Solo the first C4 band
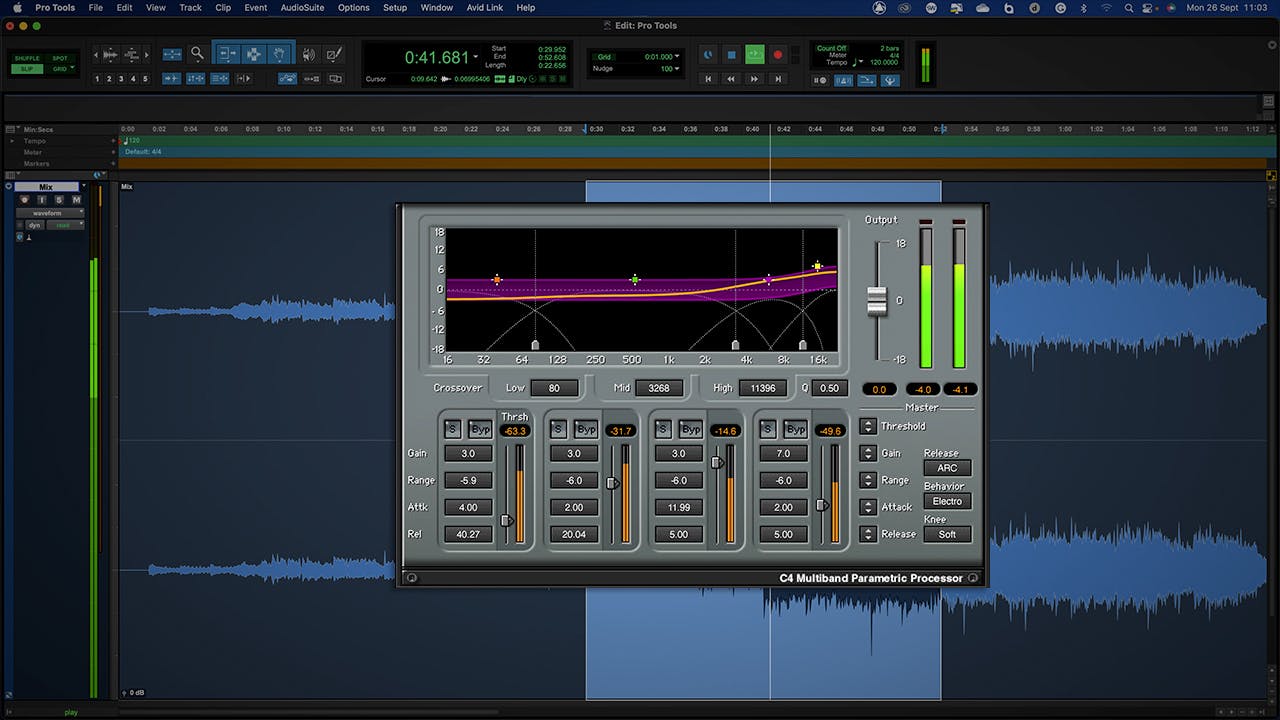1280x720 pixels. point(453,430)
